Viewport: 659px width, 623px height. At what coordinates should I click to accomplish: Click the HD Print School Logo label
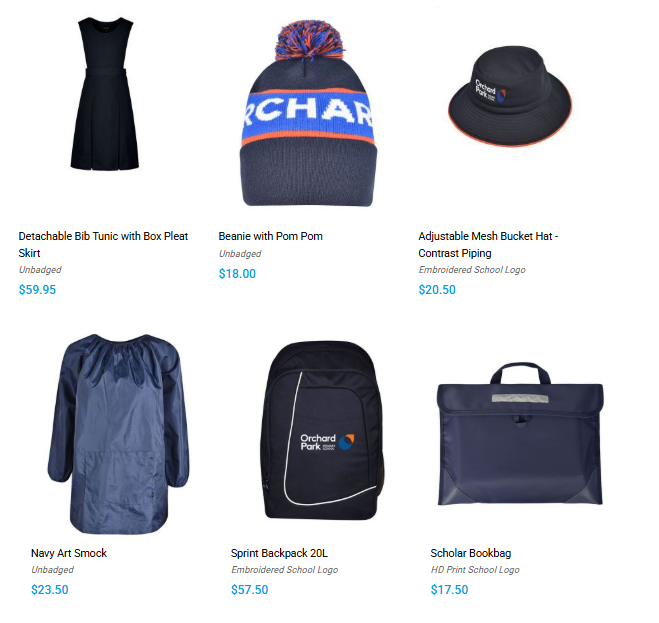pos(475,570)
